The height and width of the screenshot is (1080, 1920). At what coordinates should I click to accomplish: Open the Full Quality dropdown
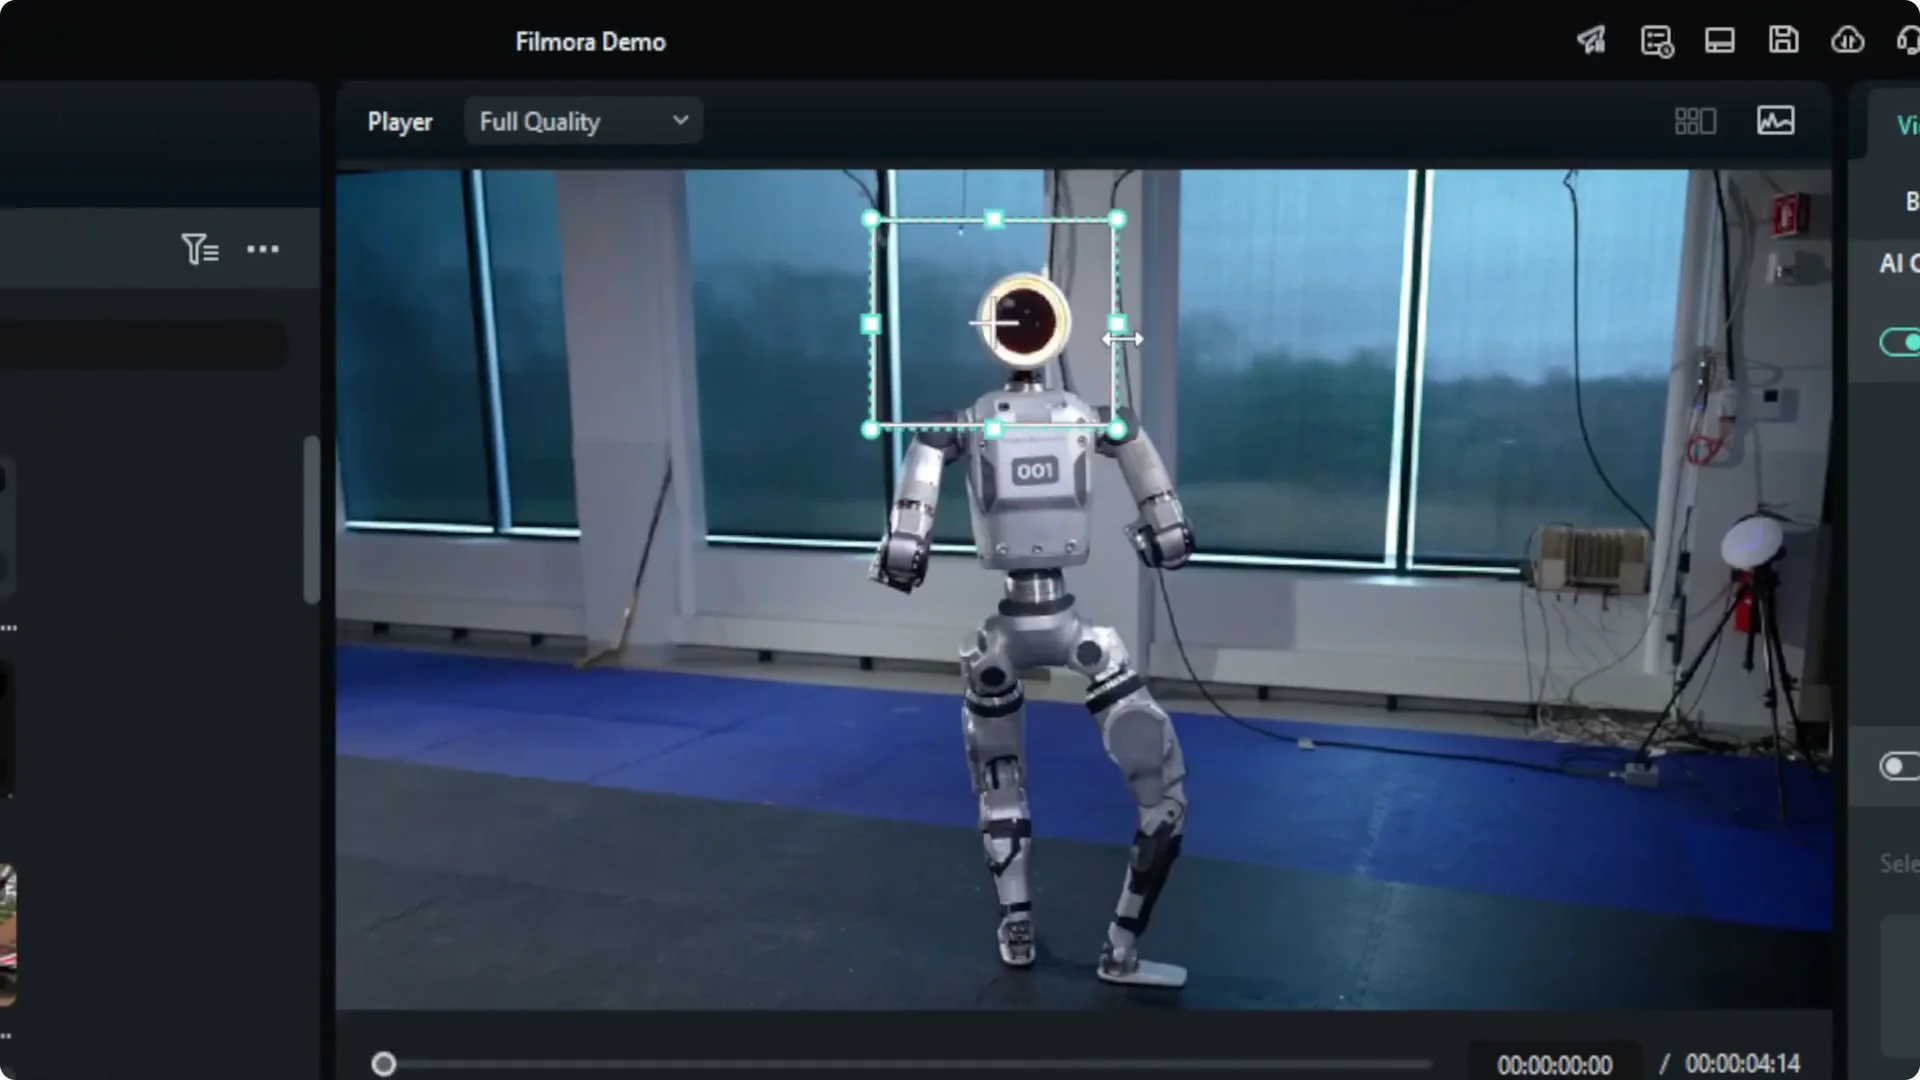pyautogui.click(x=583, y=120)
